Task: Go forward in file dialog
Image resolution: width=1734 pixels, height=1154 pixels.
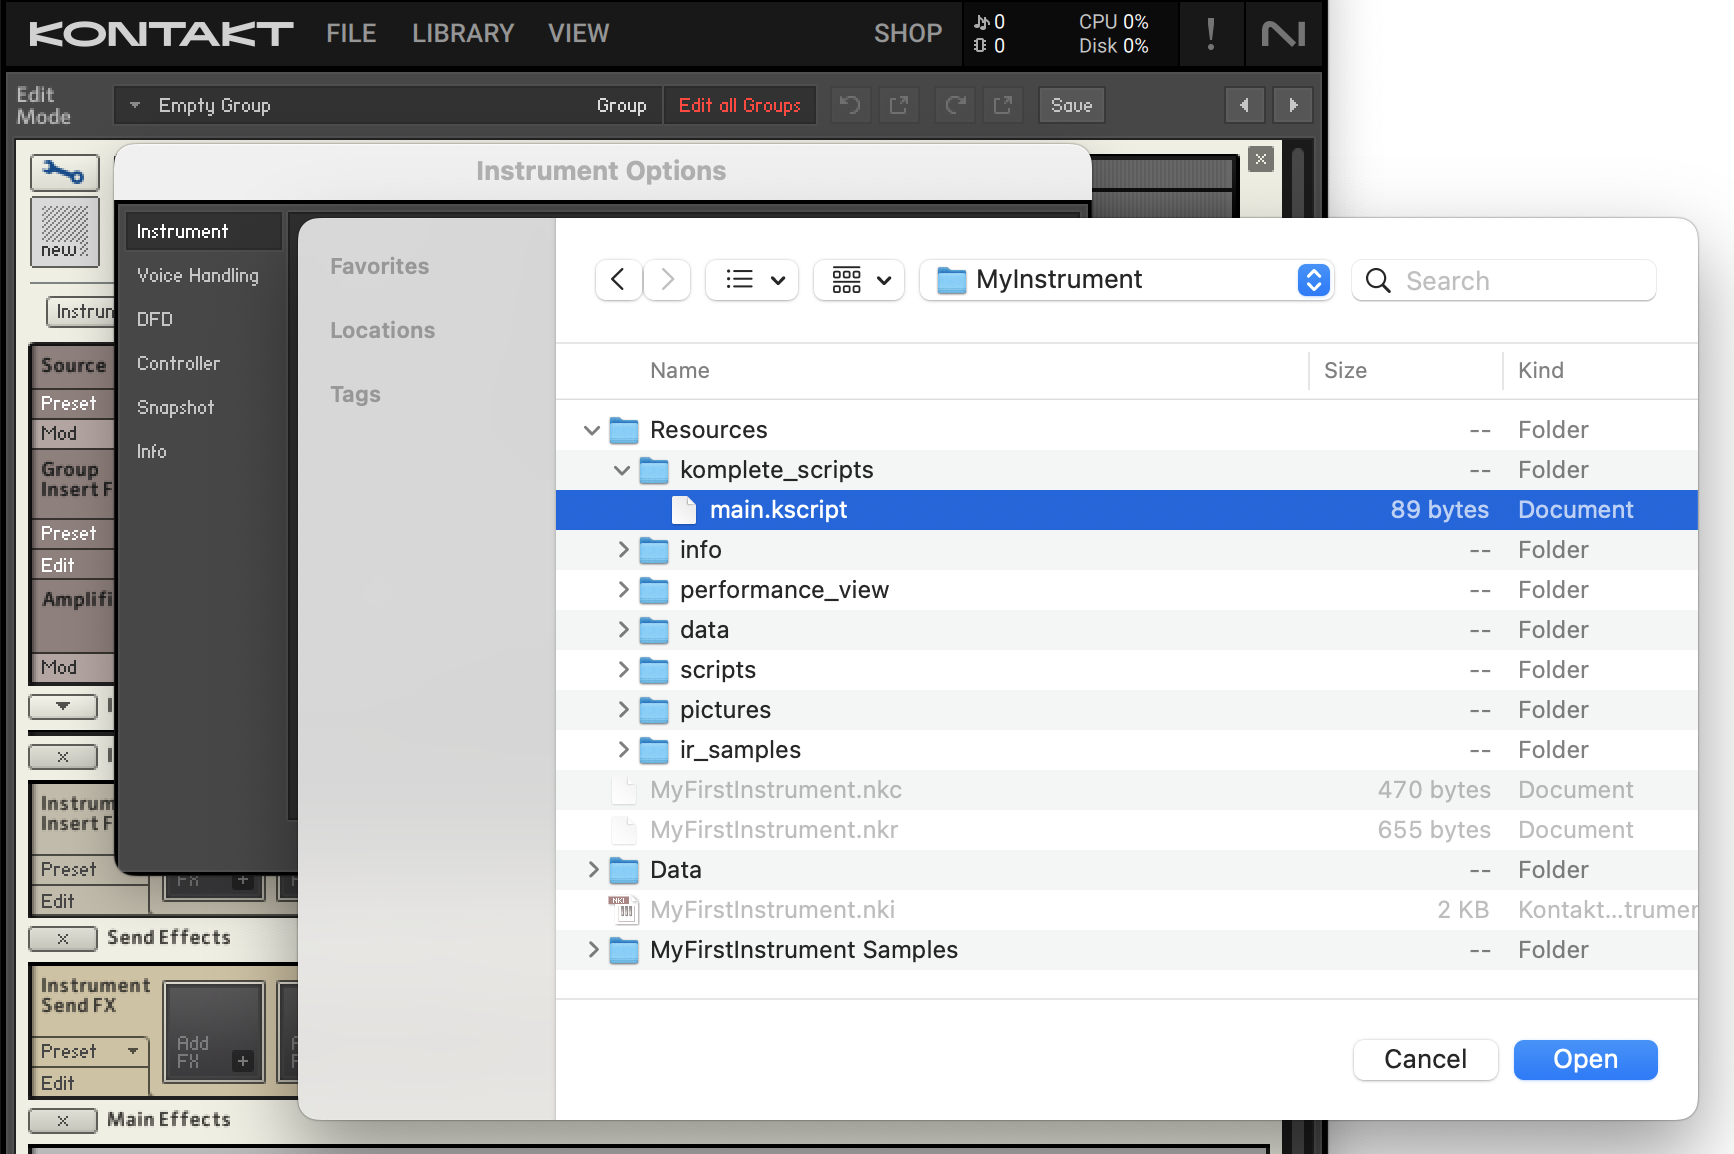Action: pos(667,280)
